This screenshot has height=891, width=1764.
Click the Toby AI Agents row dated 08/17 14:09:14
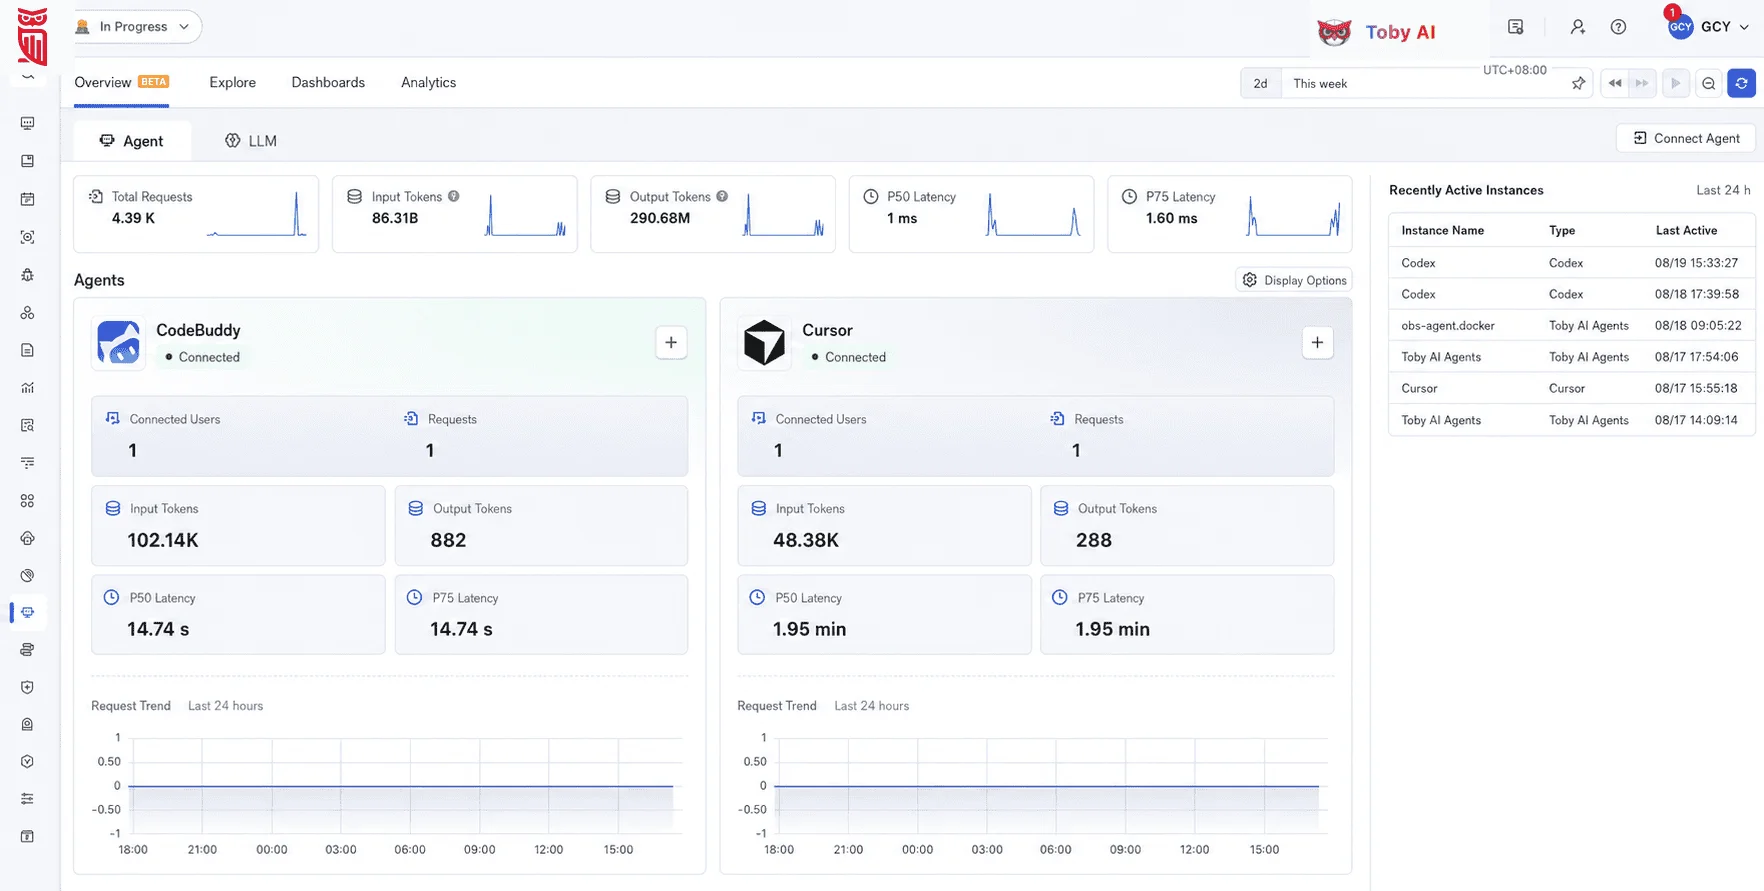pyautogui.click(x=1572, y=420)
